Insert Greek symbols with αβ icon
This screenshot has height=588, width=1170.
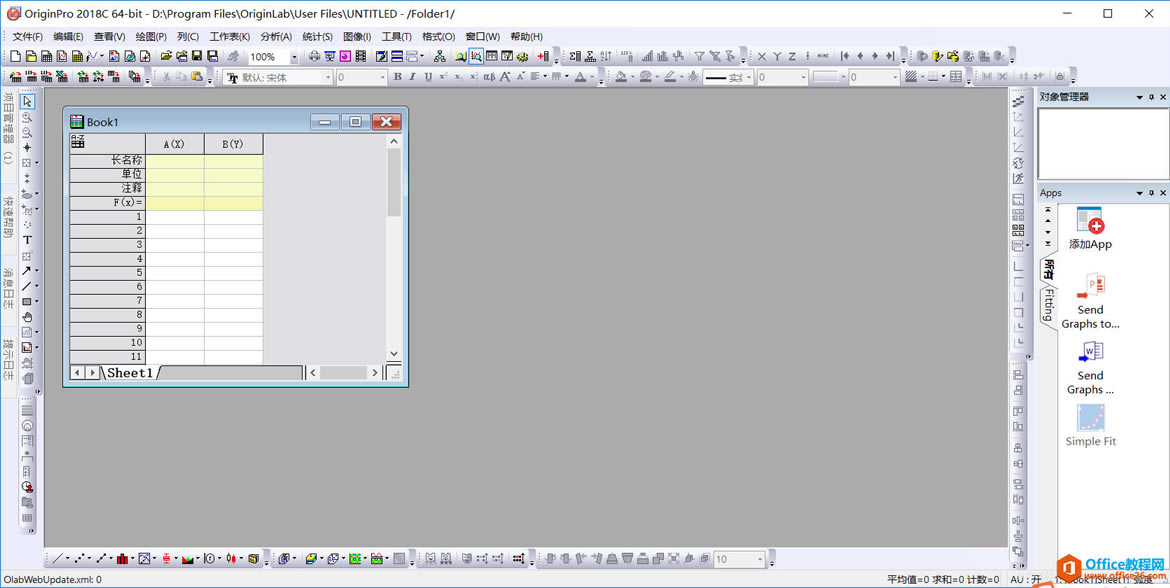tap(489, 76)
